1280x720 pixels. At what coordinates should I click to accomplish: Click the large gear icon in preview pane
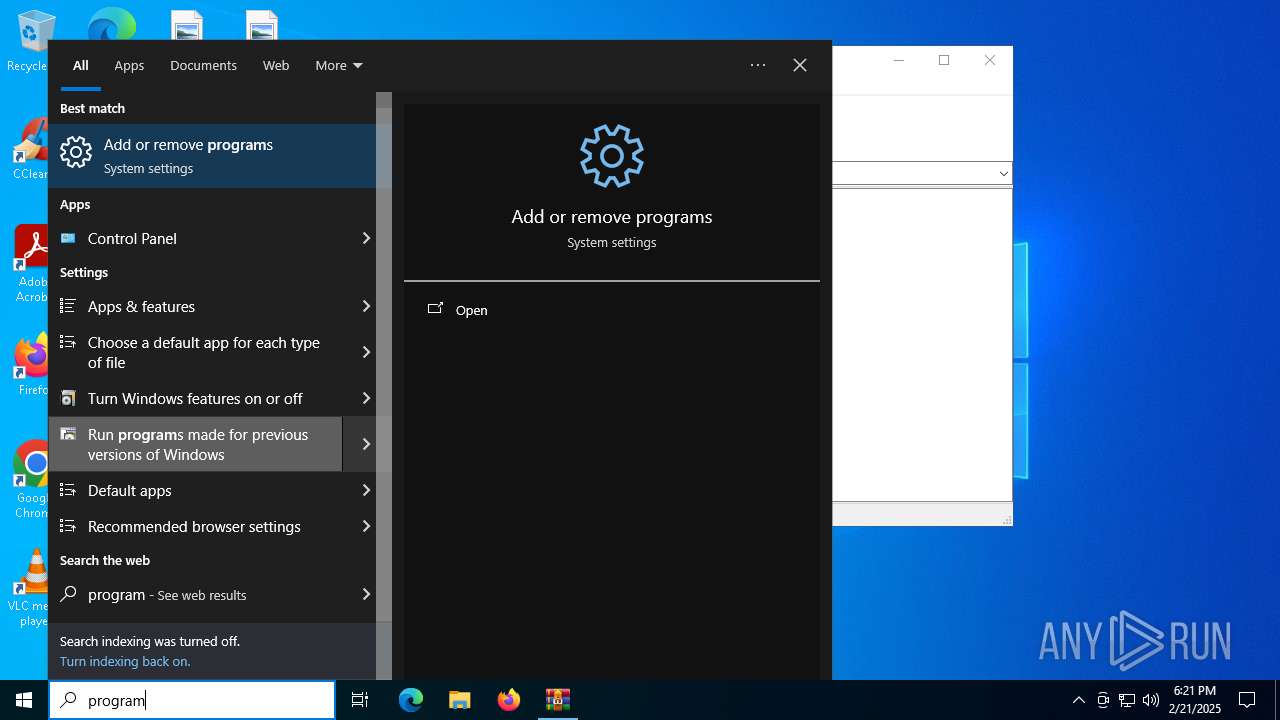(611, 156)
